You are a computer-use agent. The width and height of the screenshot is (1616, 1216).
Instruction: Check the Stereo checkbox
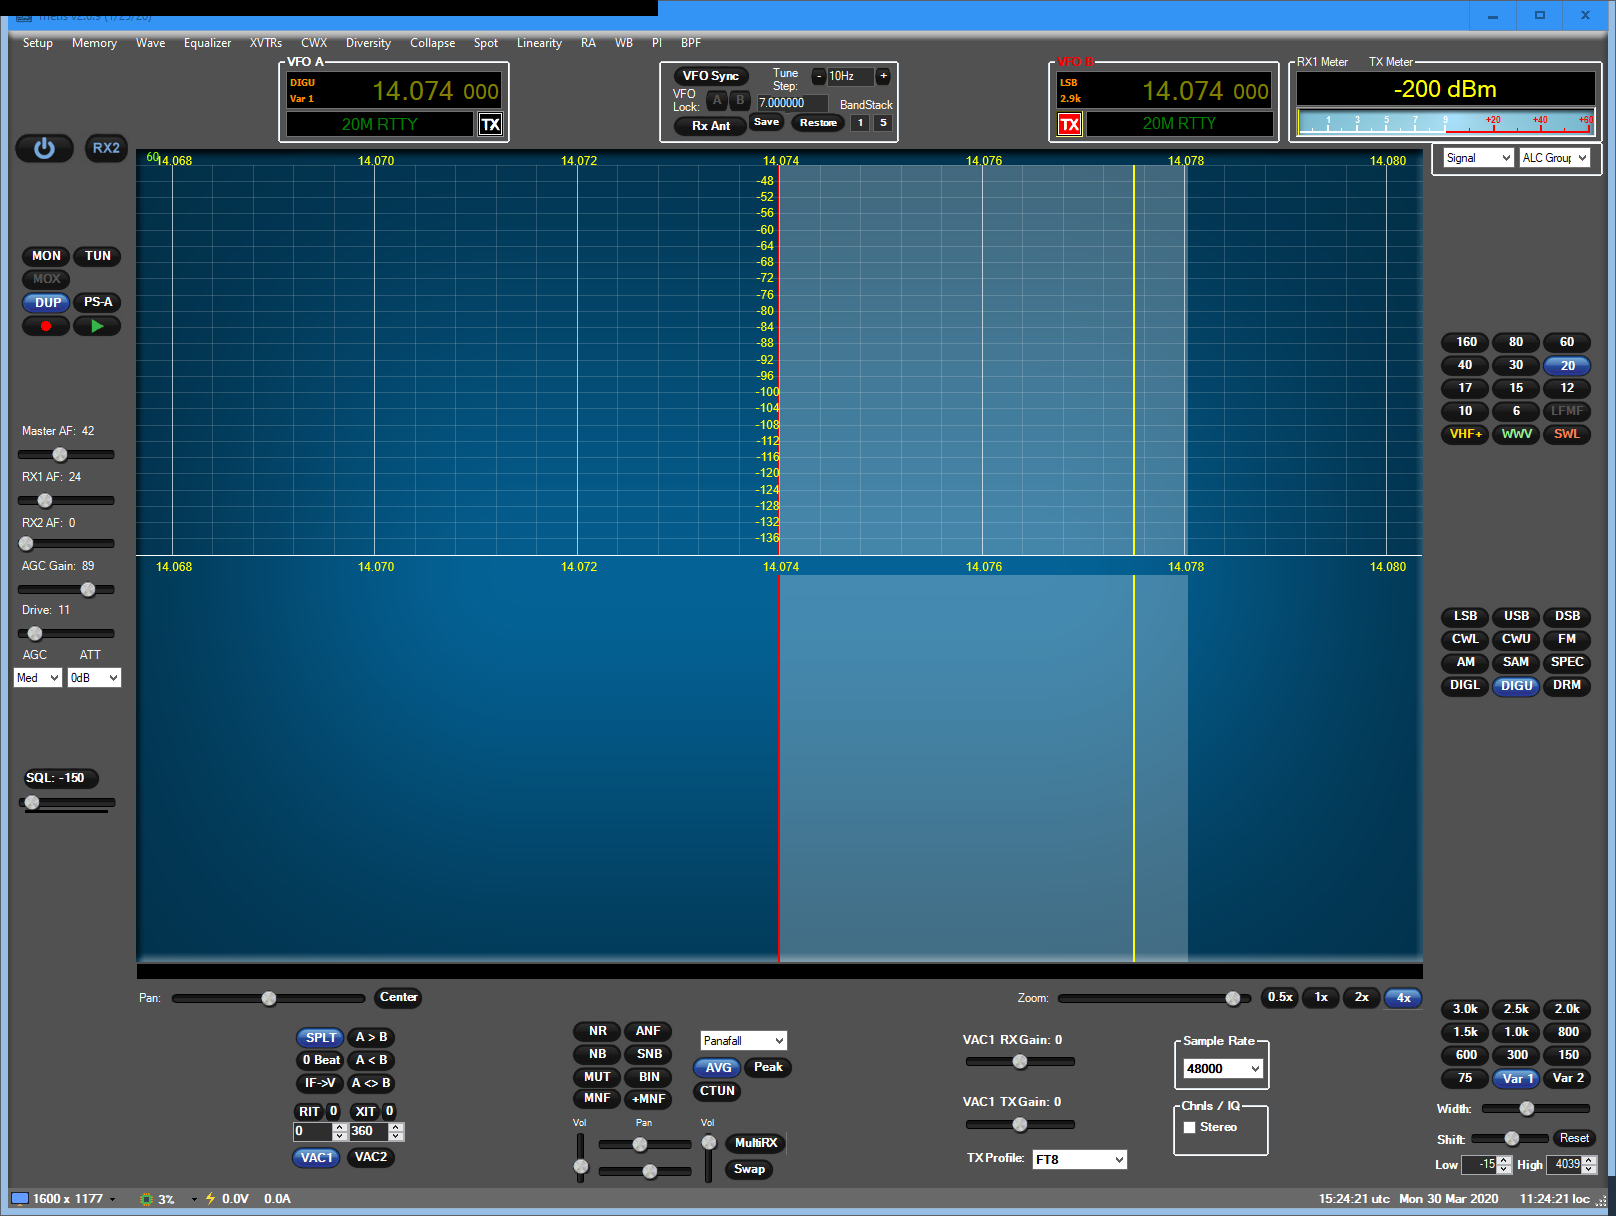[1190, 1127]
